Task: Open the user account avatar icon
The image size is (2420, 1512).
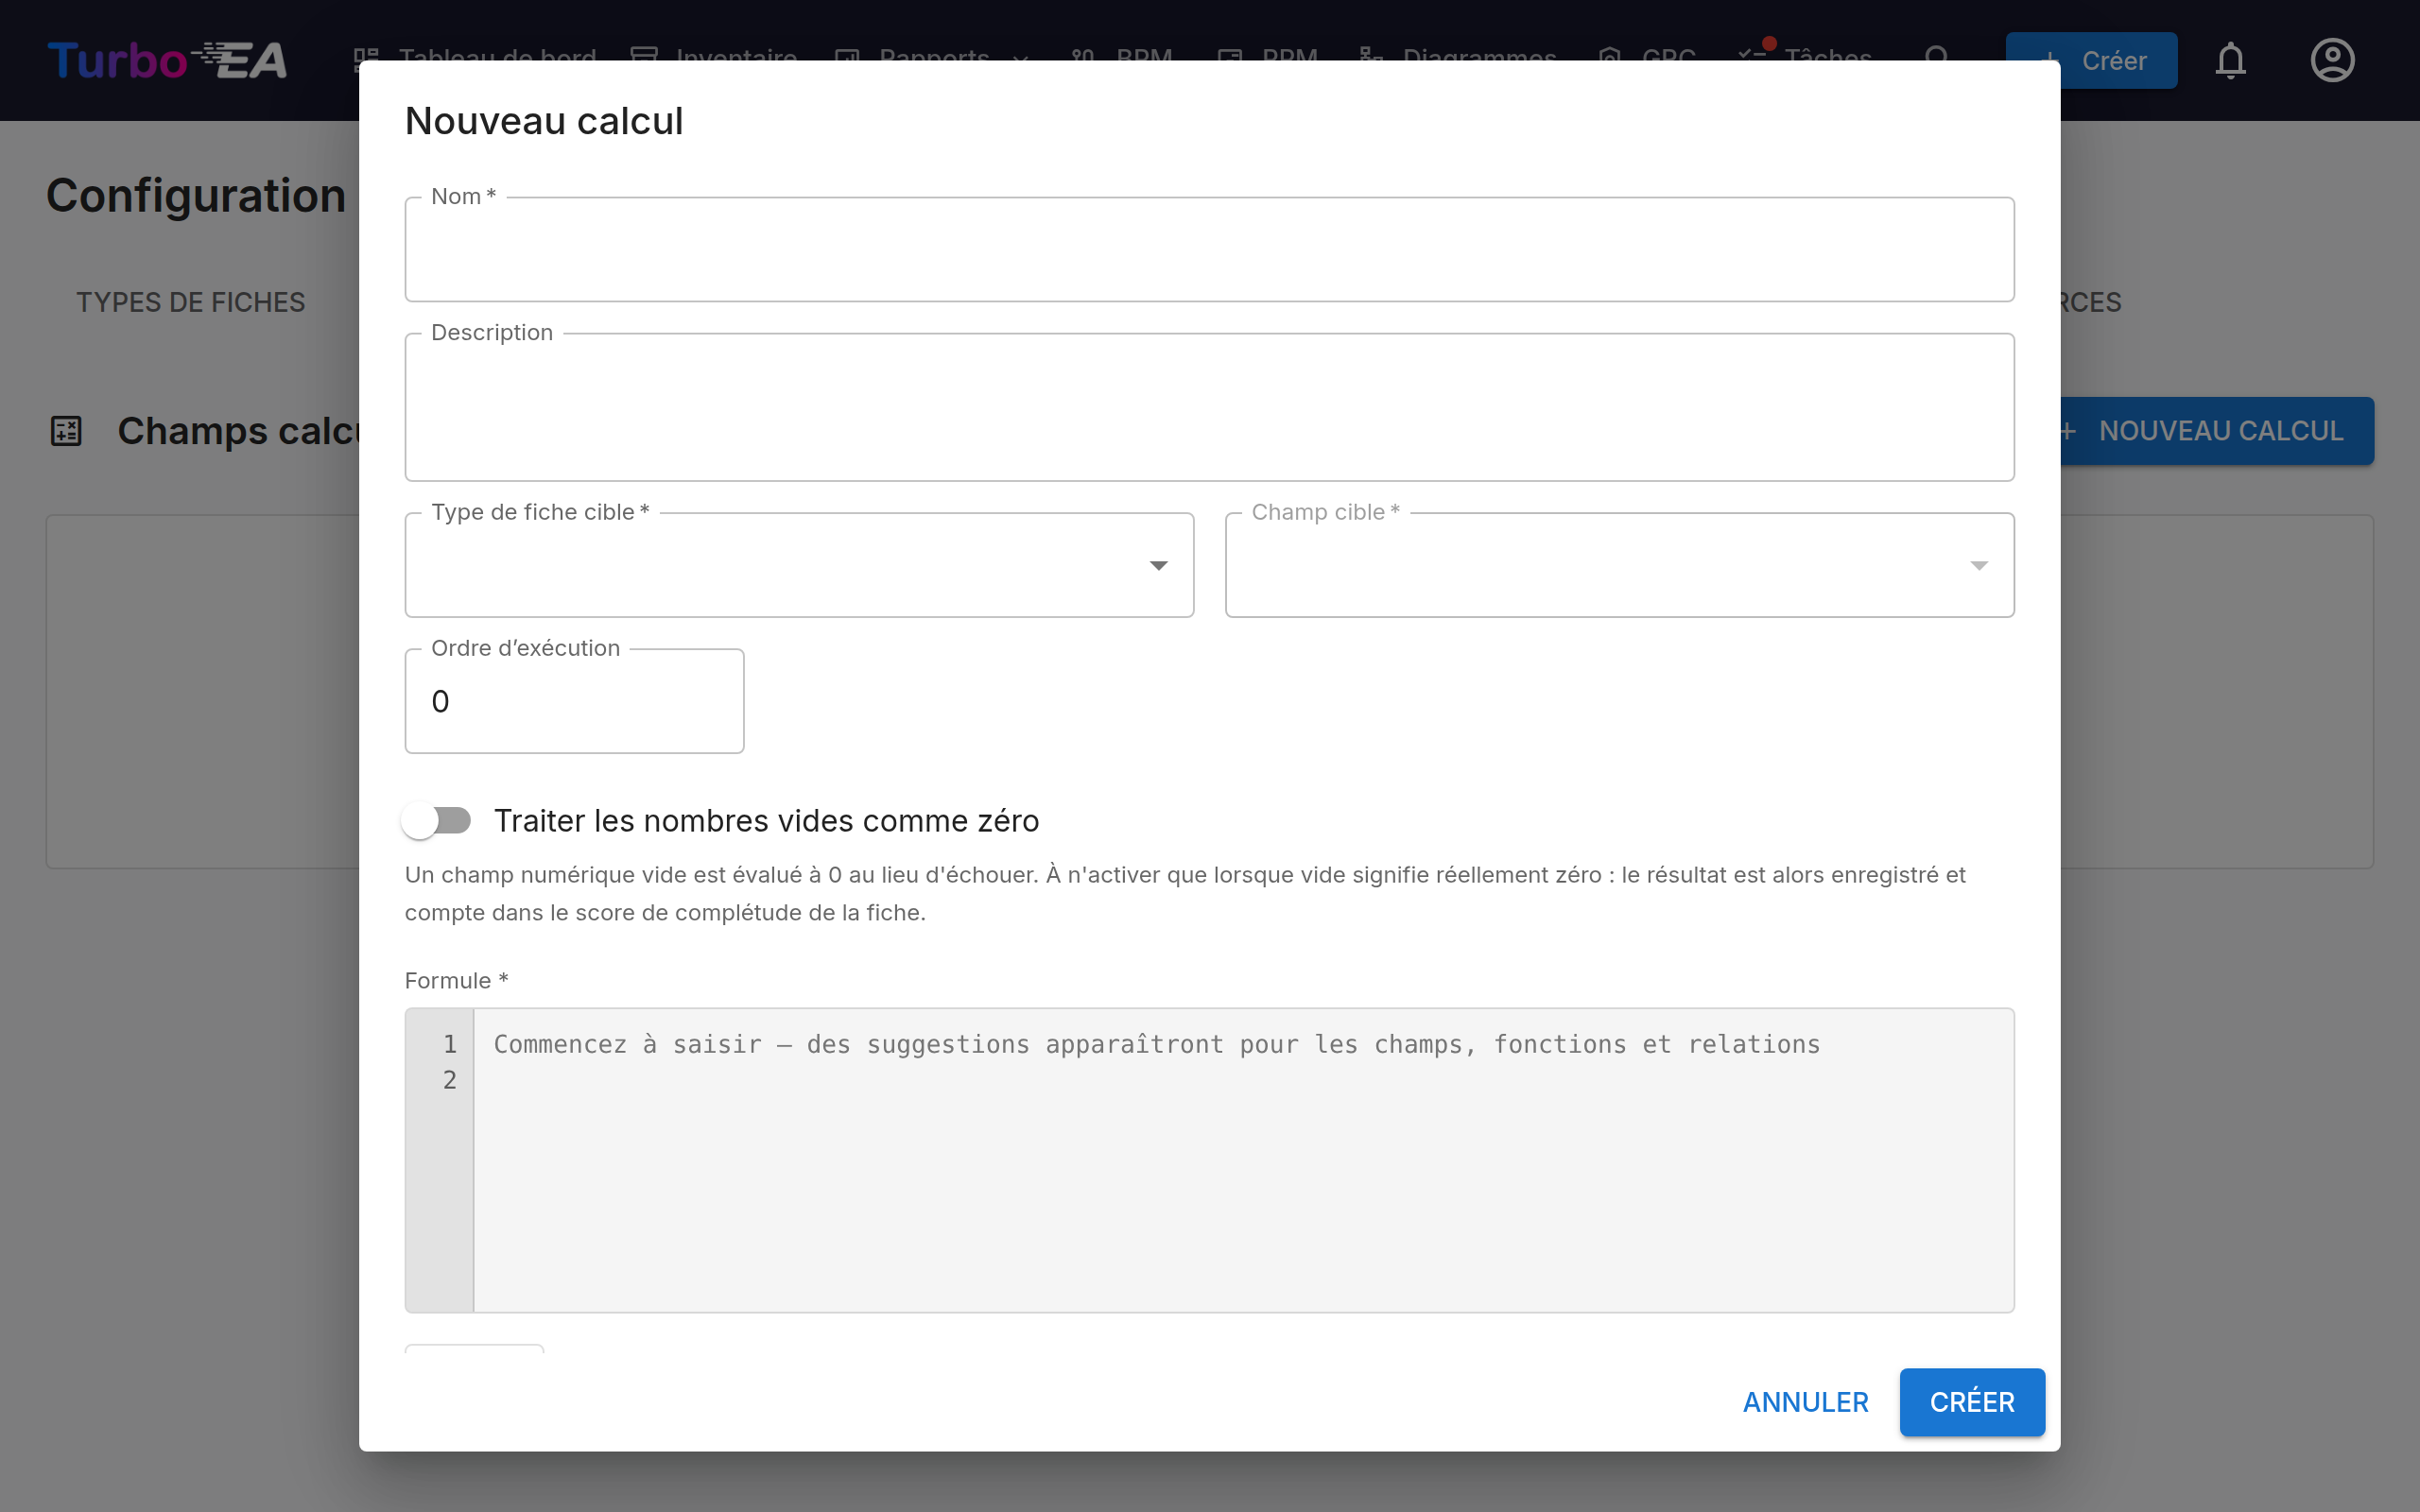Action: (x=2332, y=60)
